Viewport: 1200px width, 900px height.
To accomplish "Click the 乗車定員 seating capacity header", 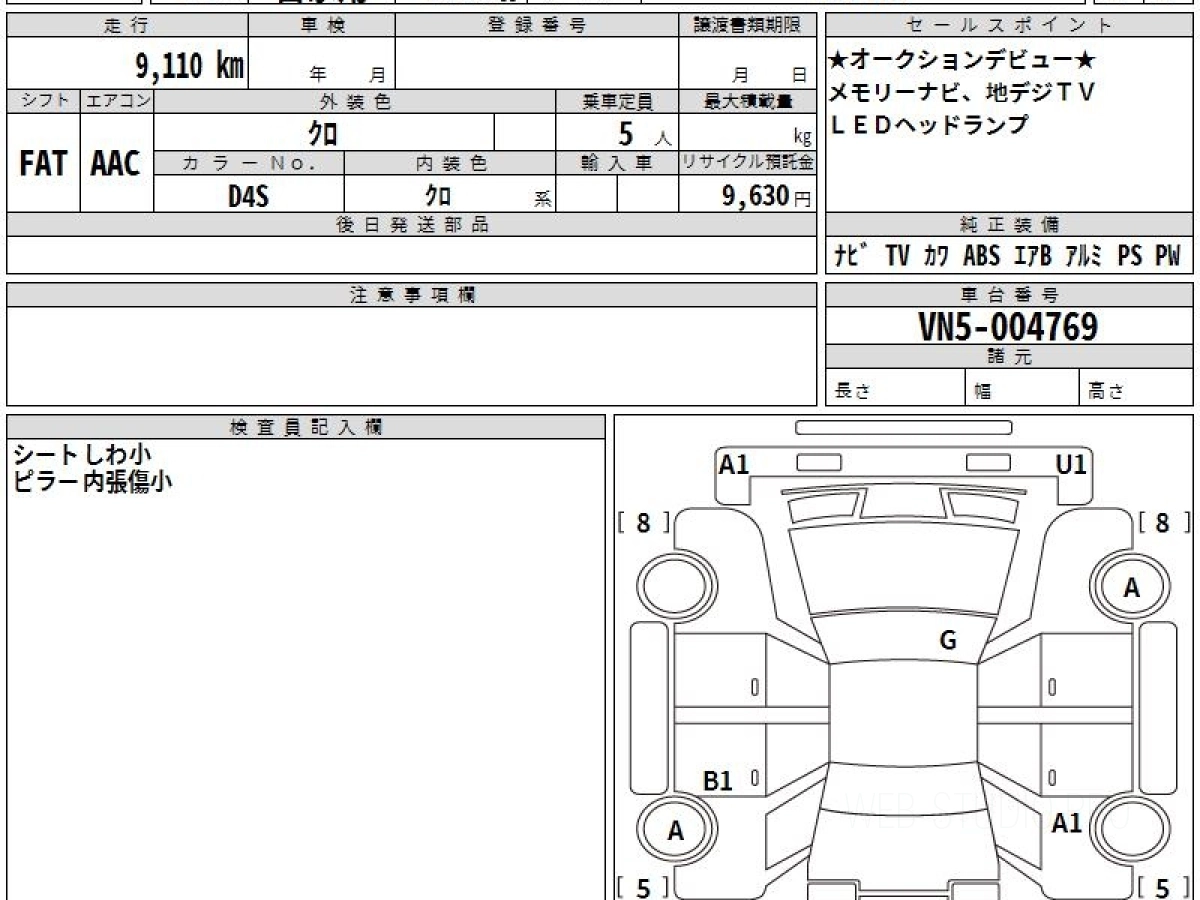I will tap(618, 101).
